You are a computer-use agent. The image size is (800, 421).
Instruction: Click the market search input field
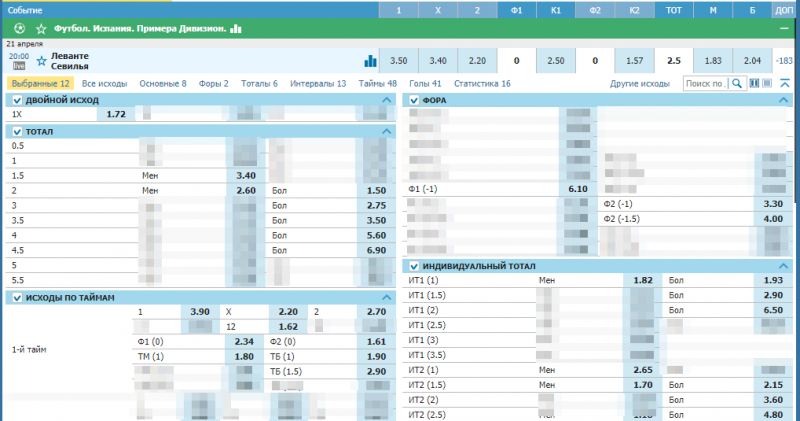click(x=704, y=84)
